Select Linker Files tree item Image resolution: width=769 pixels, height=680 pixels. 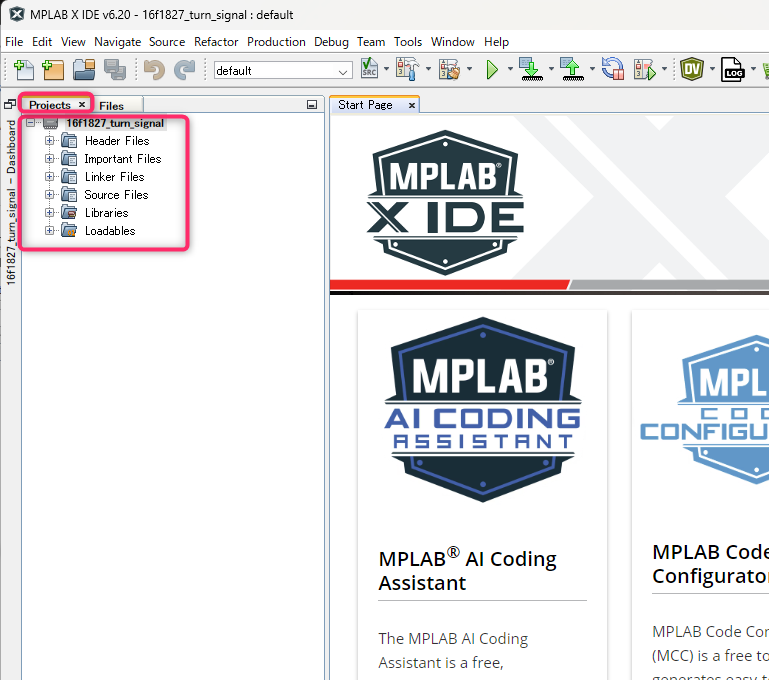pyautogui.click(x=115, y=176)
